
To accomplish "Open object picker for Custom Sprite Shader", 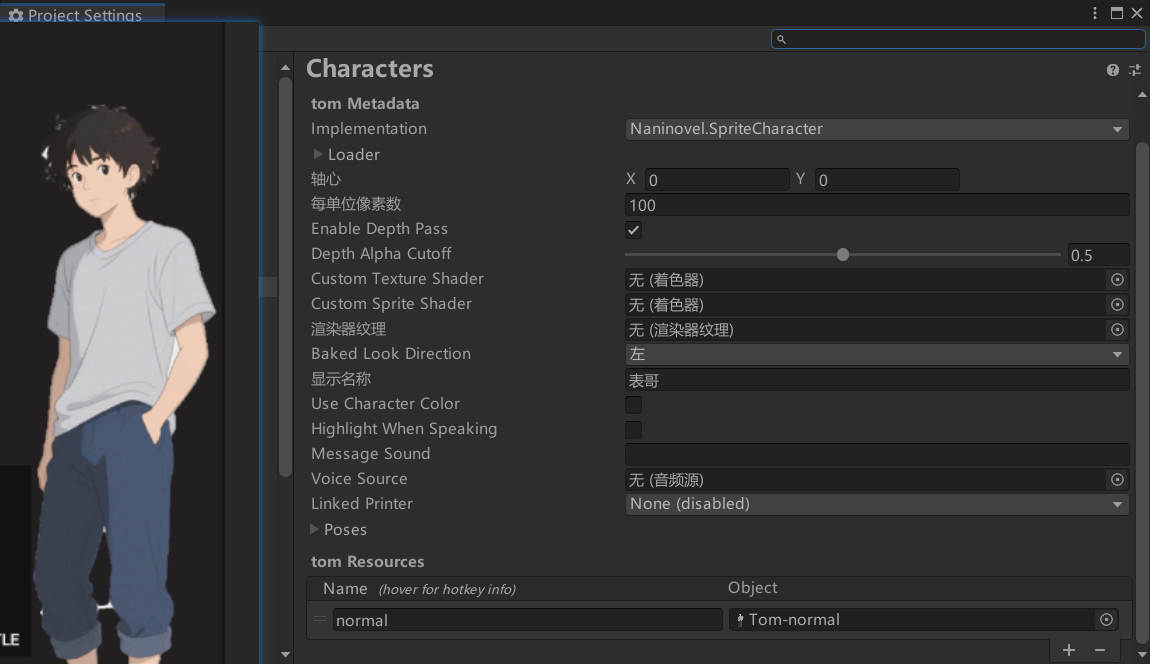I will [1117, 304].
